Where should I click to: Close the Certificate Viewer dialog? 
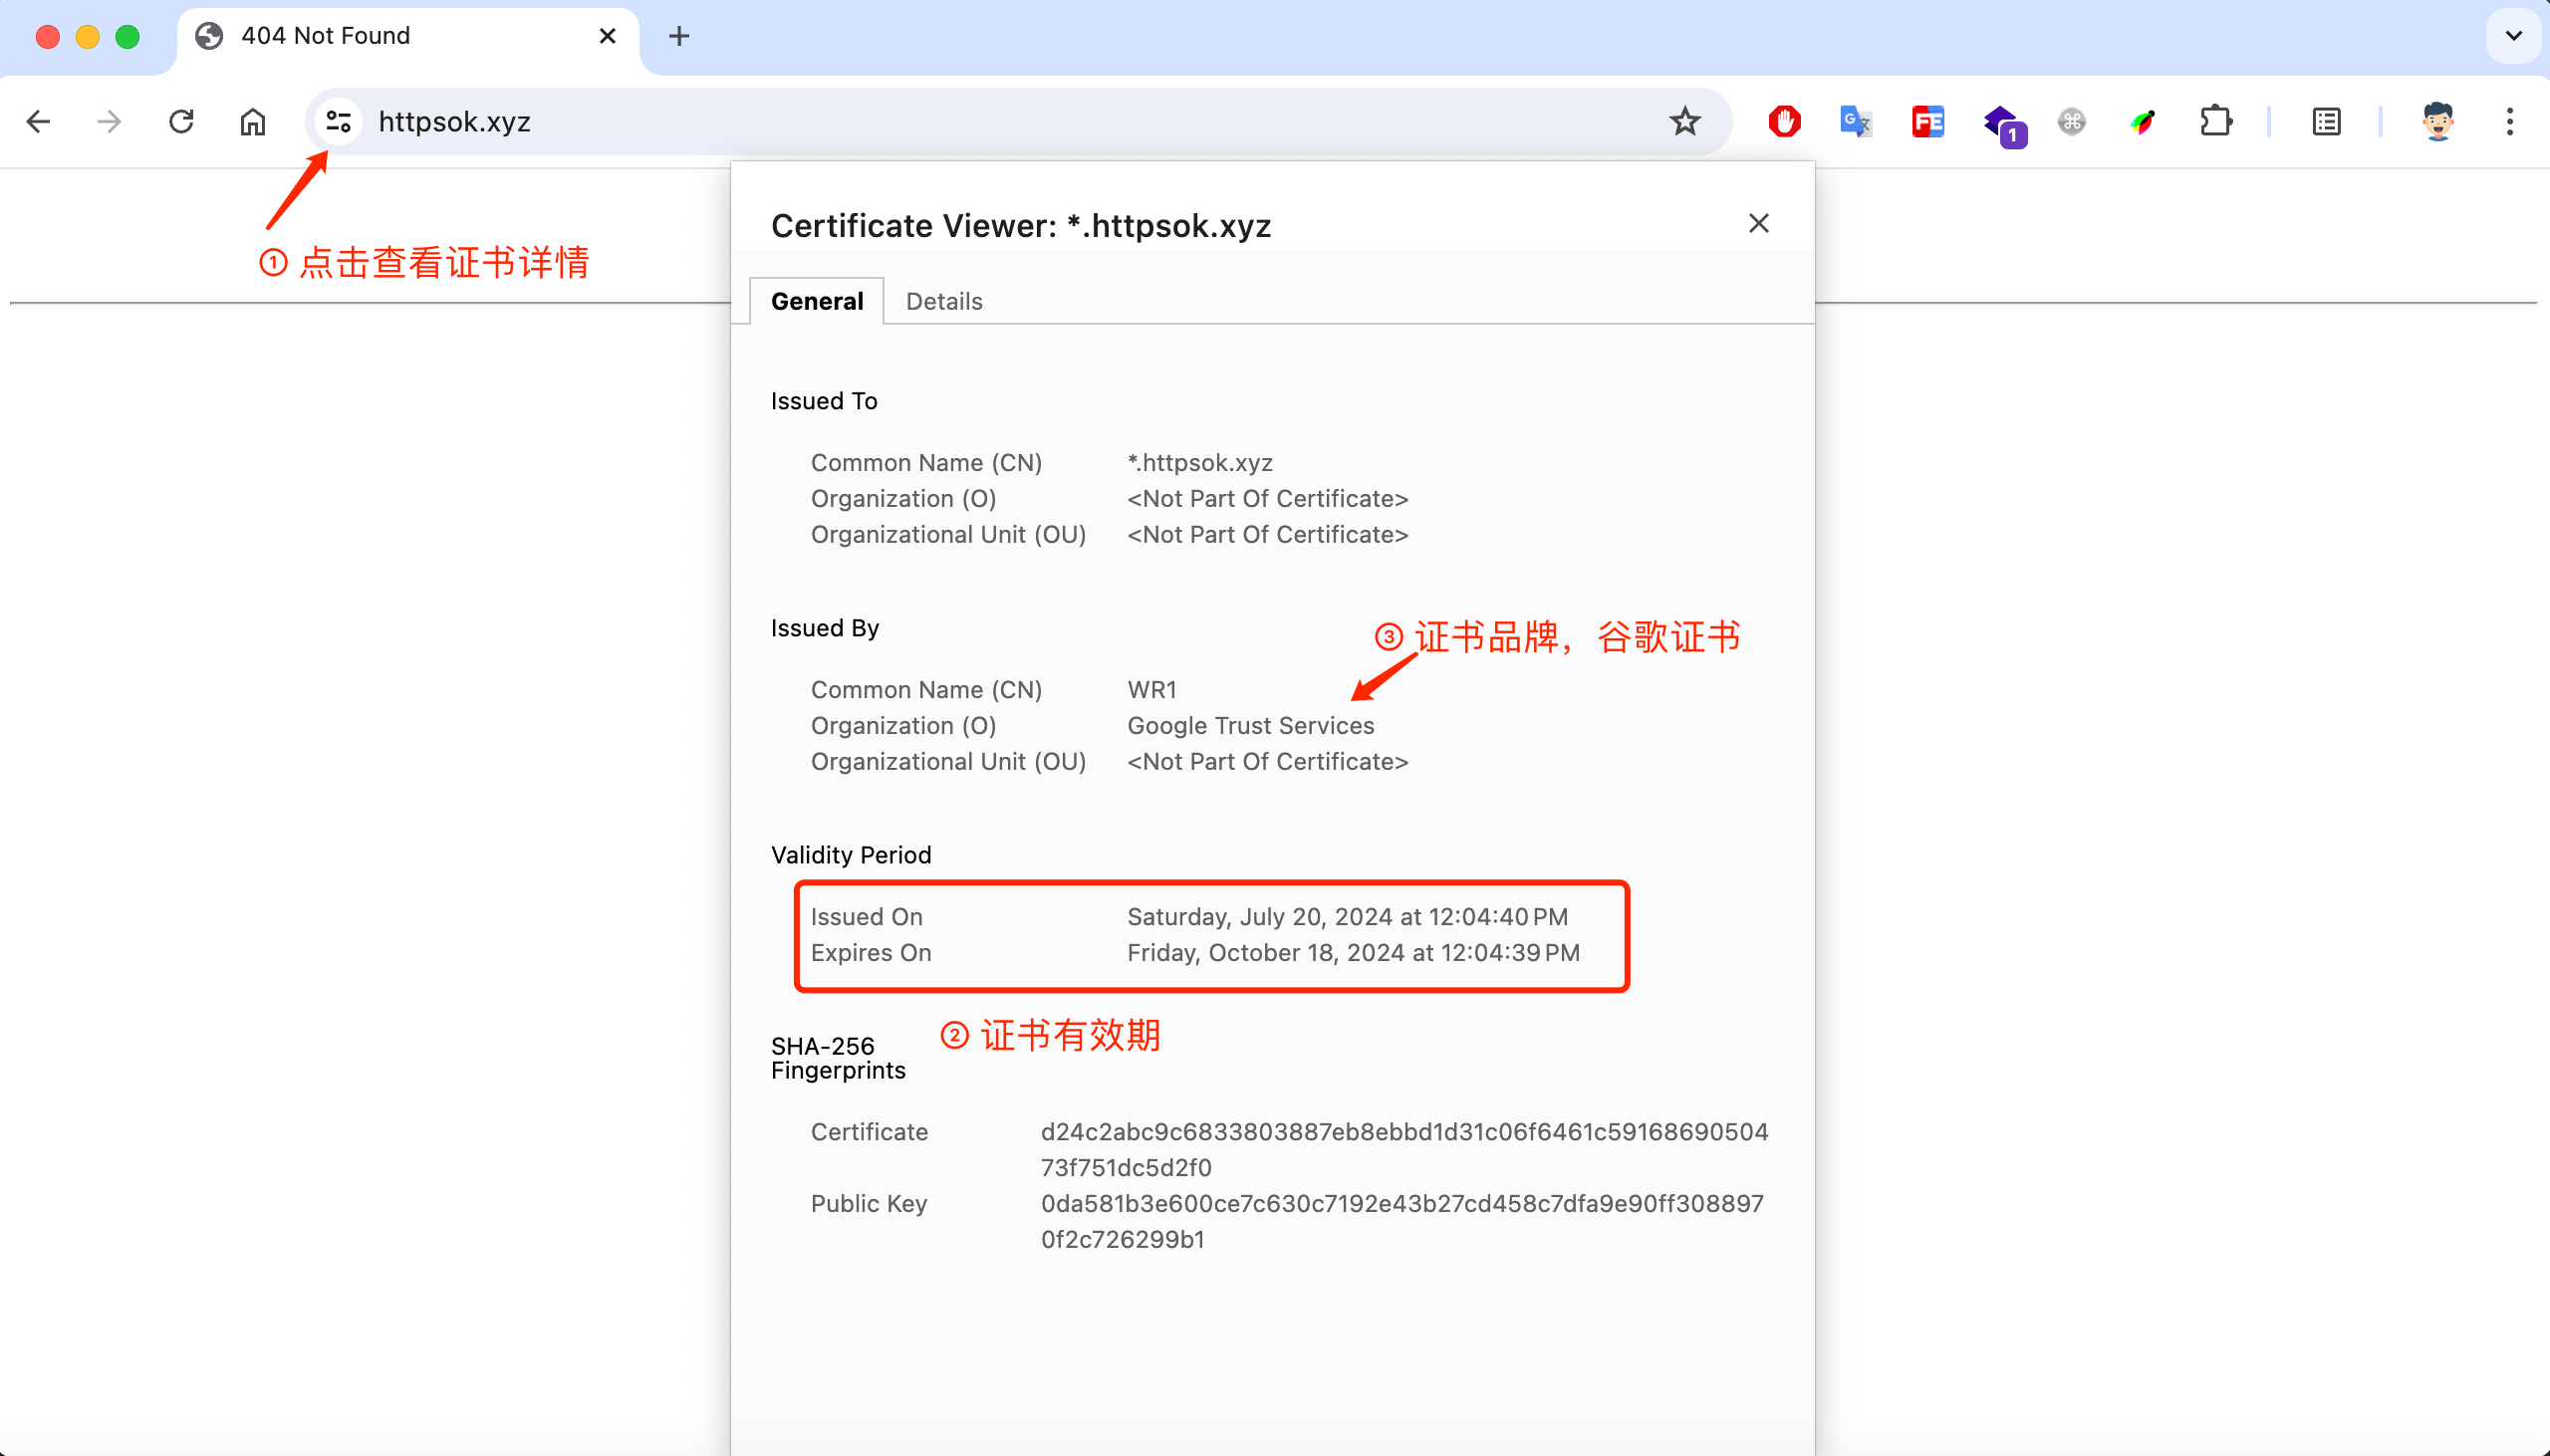[x=1758, y=223]
